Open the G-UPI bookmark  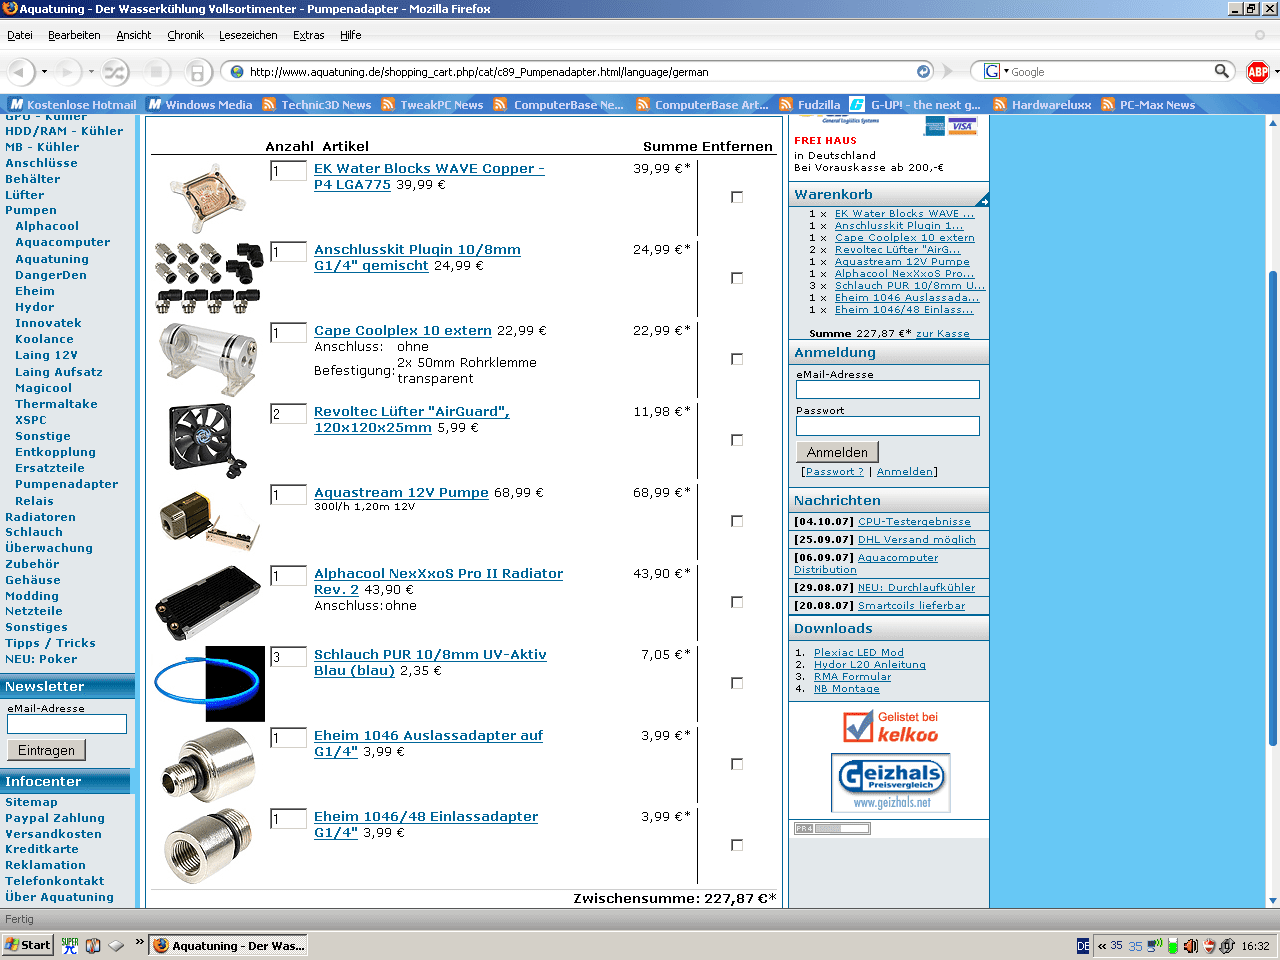coord(916,104)
